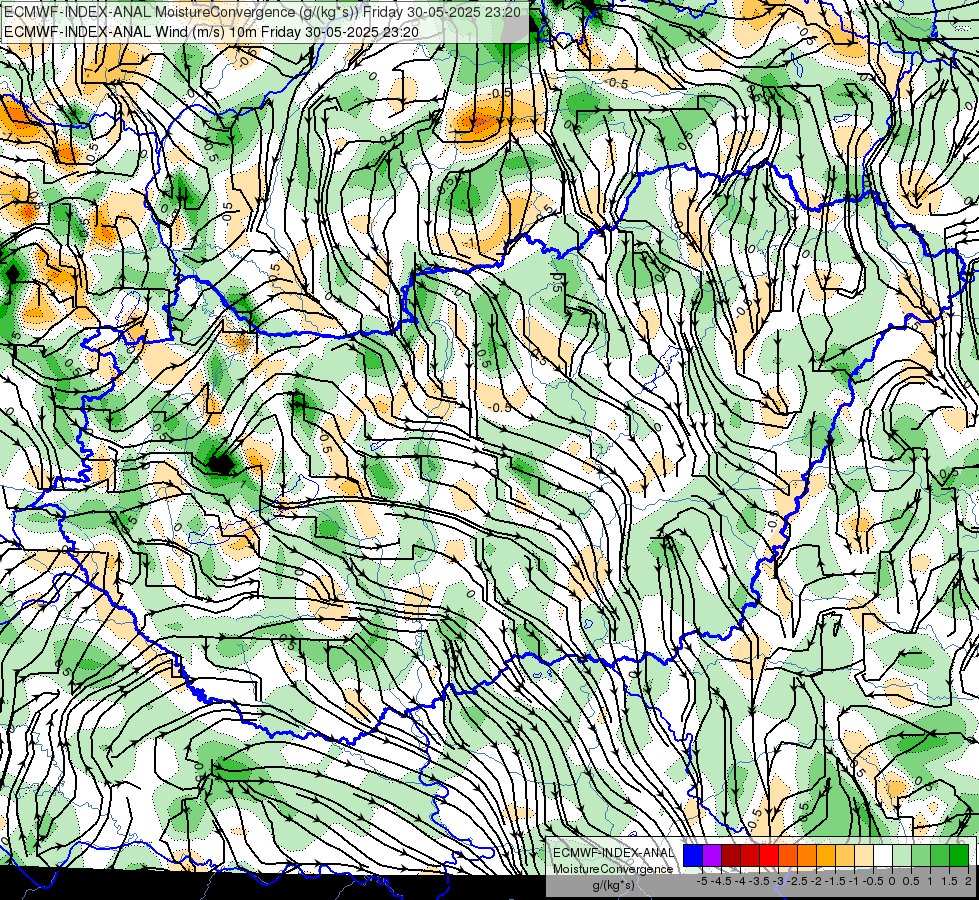Click the purple legend color swatch
Image resolution: width=979 pixels, height=900 pixels.
pos(712,855)
